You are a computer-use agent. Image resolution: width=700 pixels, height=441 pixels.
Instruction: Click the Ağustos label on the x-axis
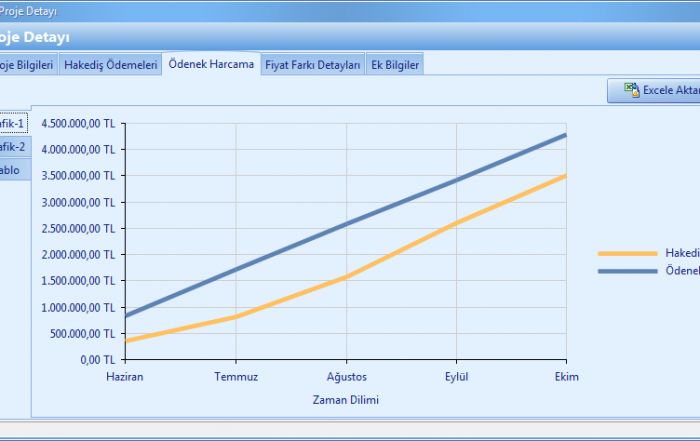coord(347,377)
